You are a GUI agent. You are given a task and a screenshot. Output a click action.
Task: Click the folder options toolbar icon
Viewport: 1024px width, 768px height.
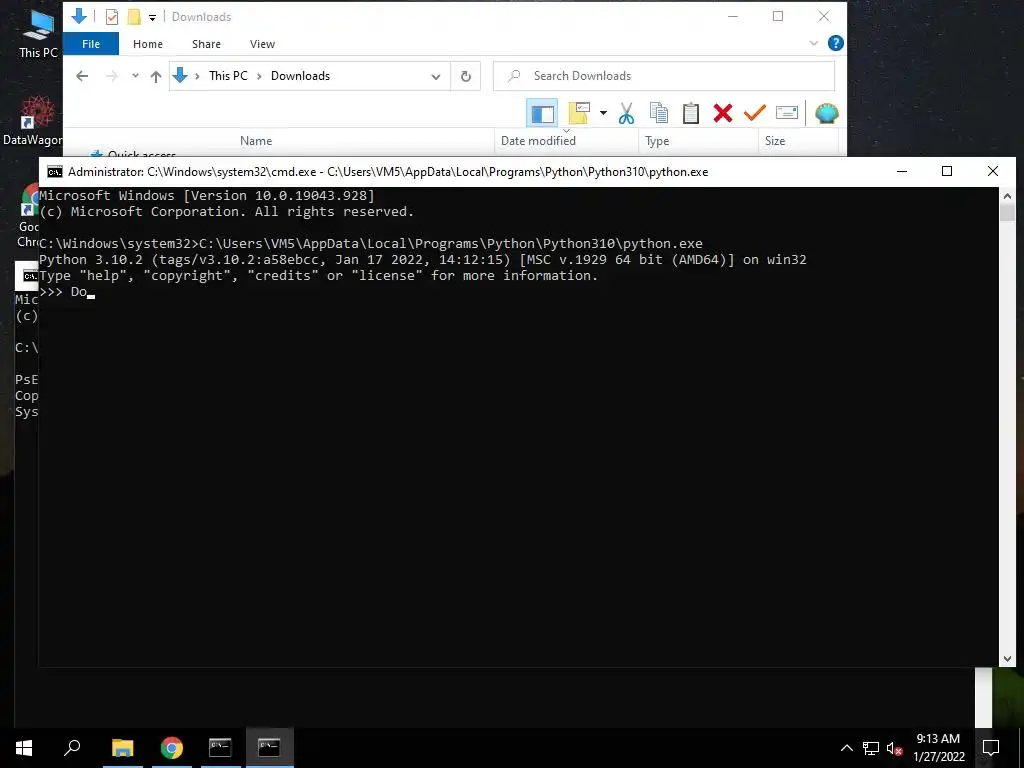579,113
